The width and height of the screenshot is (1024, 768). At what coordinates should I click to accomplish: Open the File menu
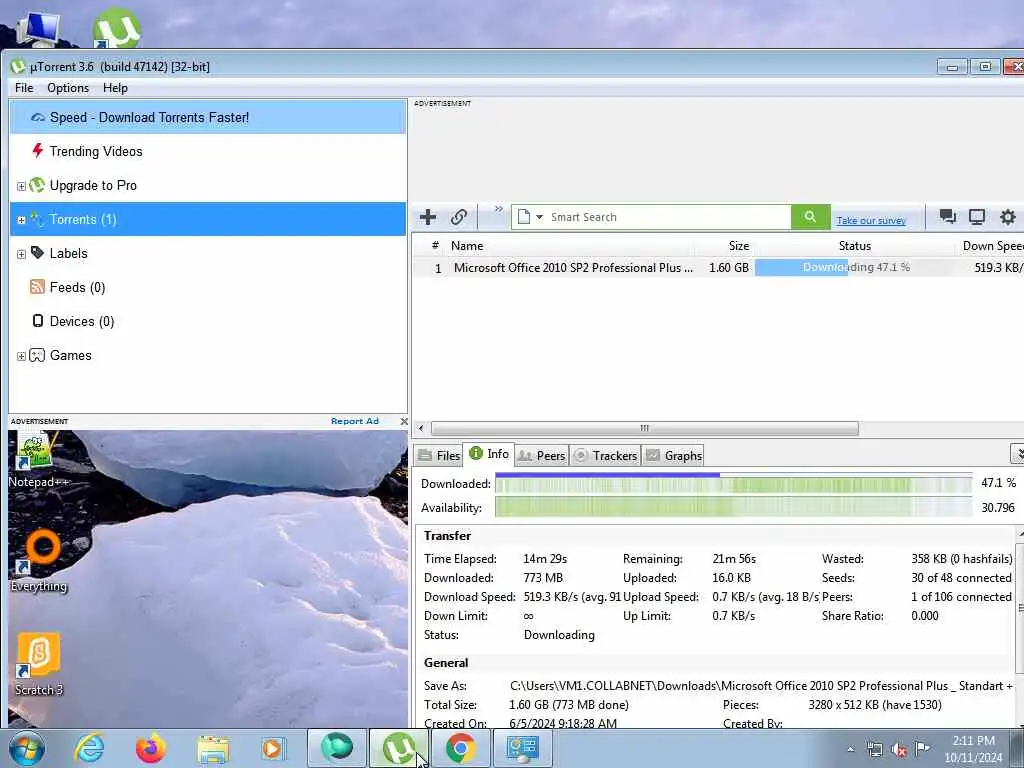pos(24,88)
